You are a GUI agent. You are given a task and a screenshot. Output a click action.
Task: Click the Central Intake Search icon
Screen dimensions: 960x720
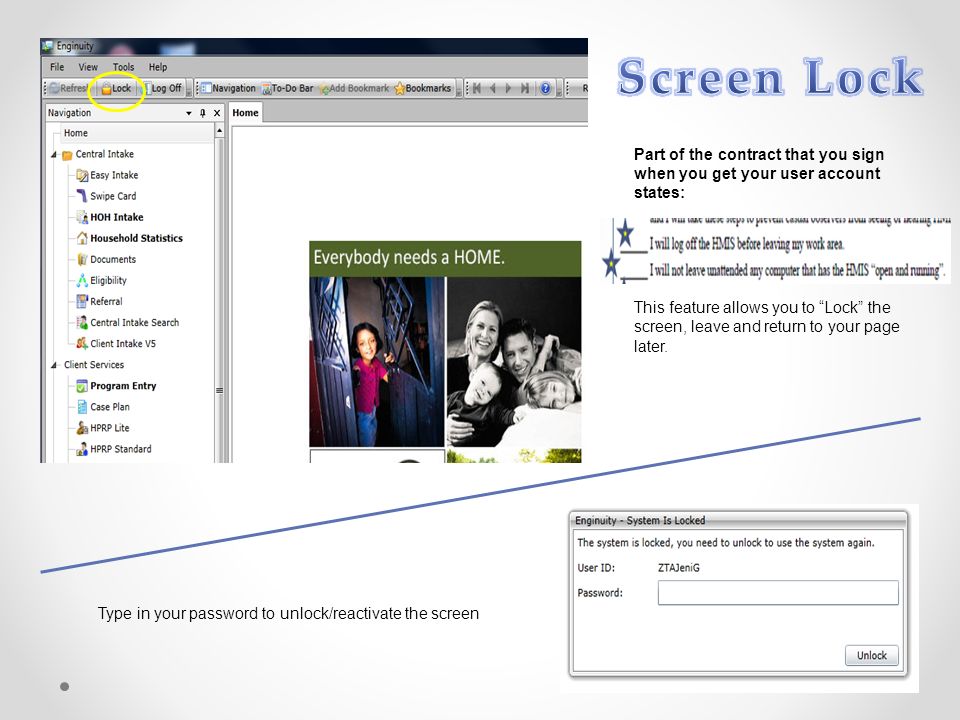click(82, 323)
